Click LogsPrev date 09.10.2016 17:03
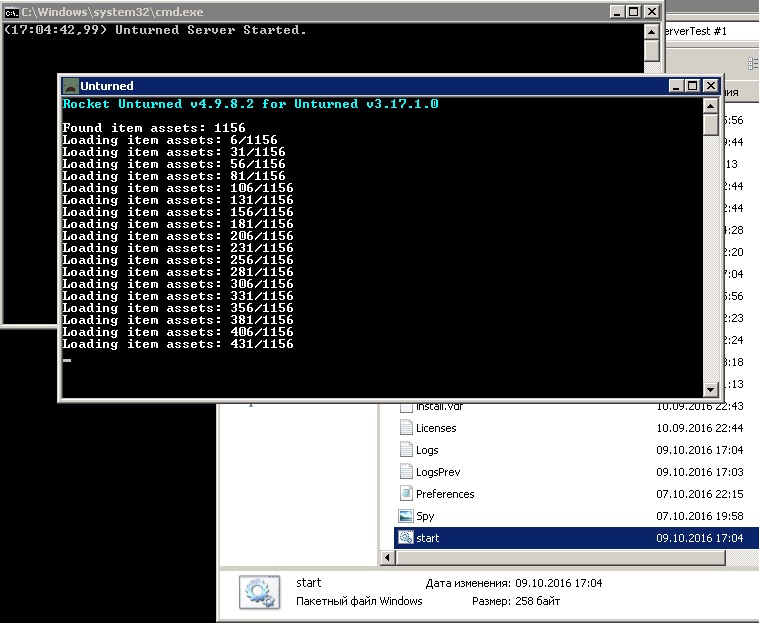This screenshot has width=759, height=623. (x=699, y=472)
